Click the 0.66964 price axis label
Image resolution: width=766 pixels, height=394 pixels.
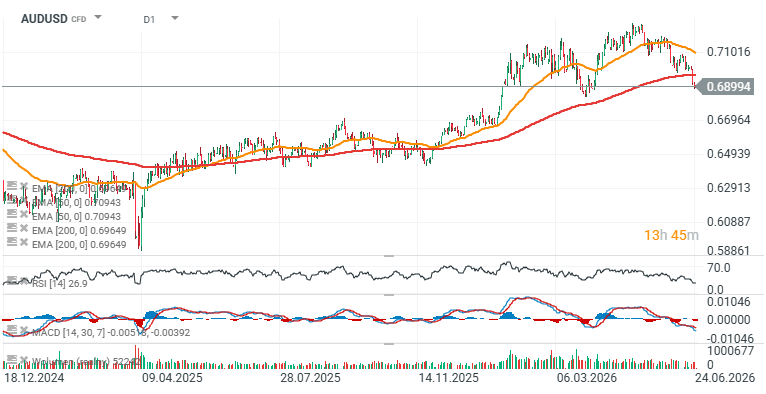pos(728,120)
